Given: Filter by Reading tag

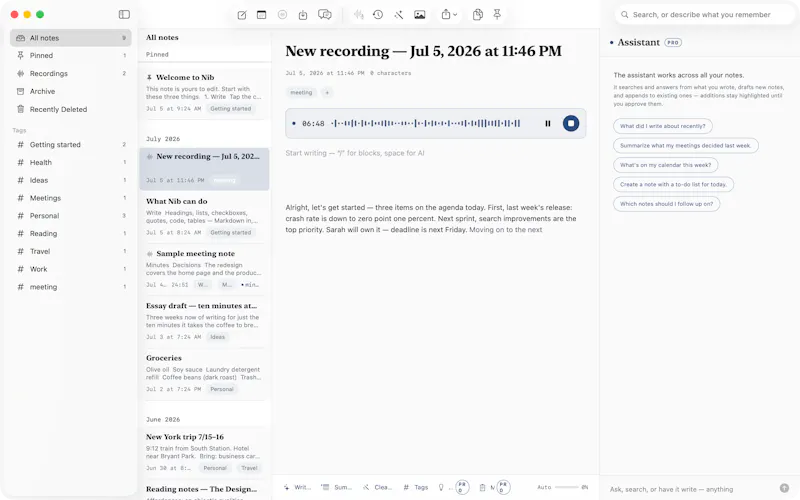Looking at the screenshot, I should pos(71,234).
